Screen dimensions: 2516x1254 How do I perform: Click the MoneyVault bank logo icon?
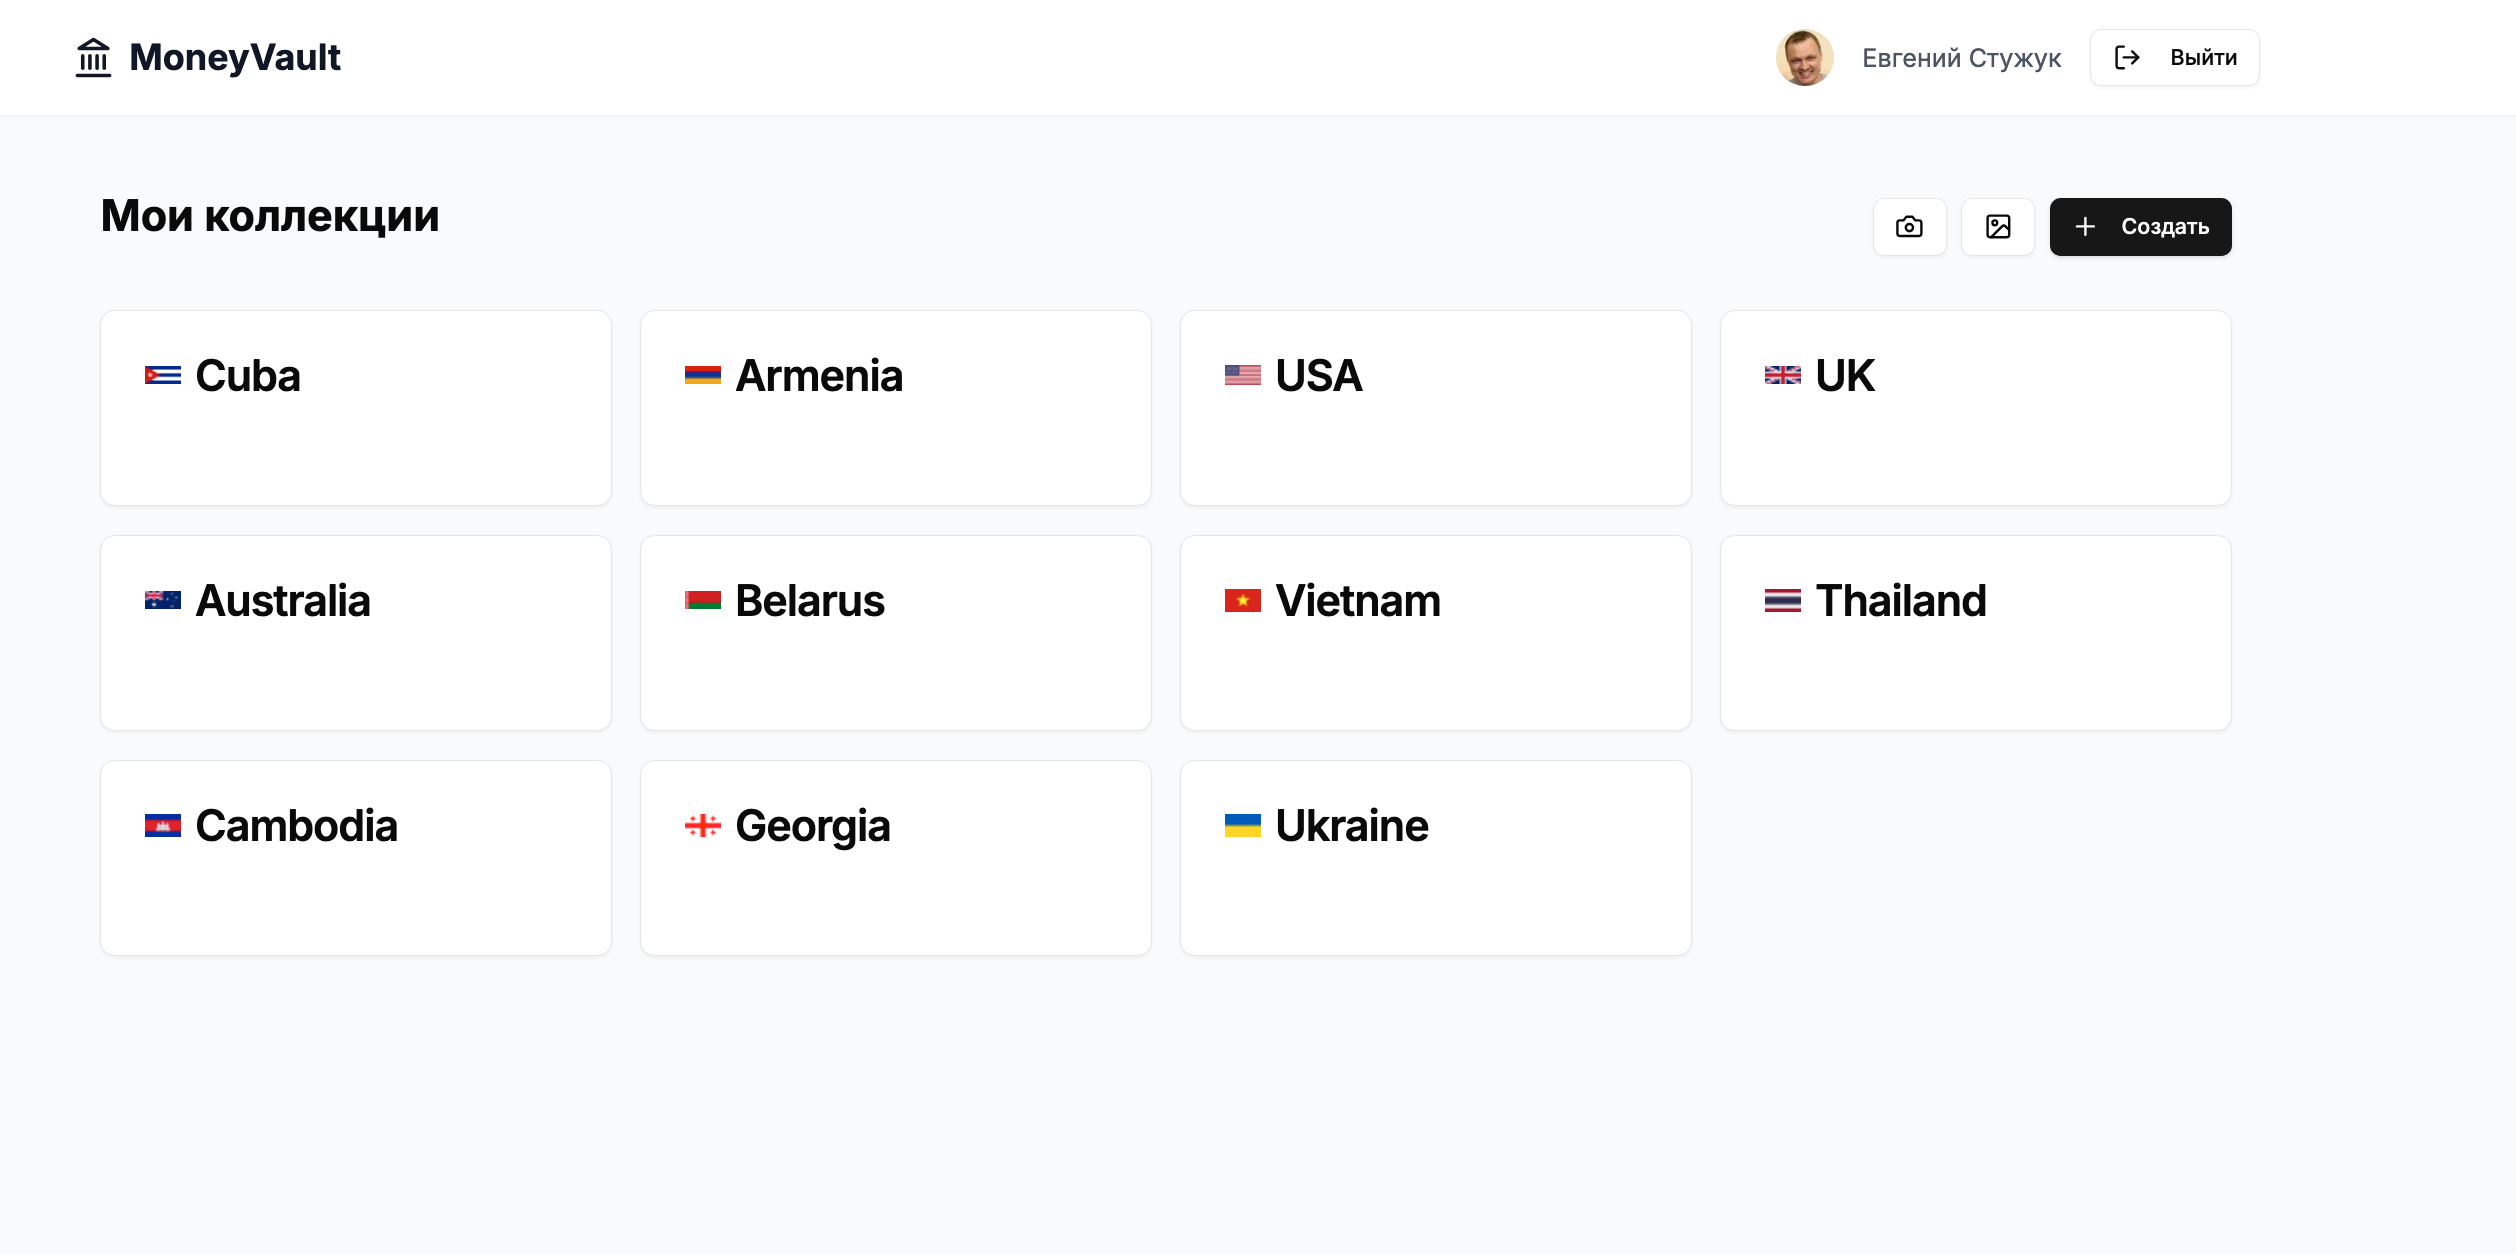pyautogui.click(x=94, y=58)
